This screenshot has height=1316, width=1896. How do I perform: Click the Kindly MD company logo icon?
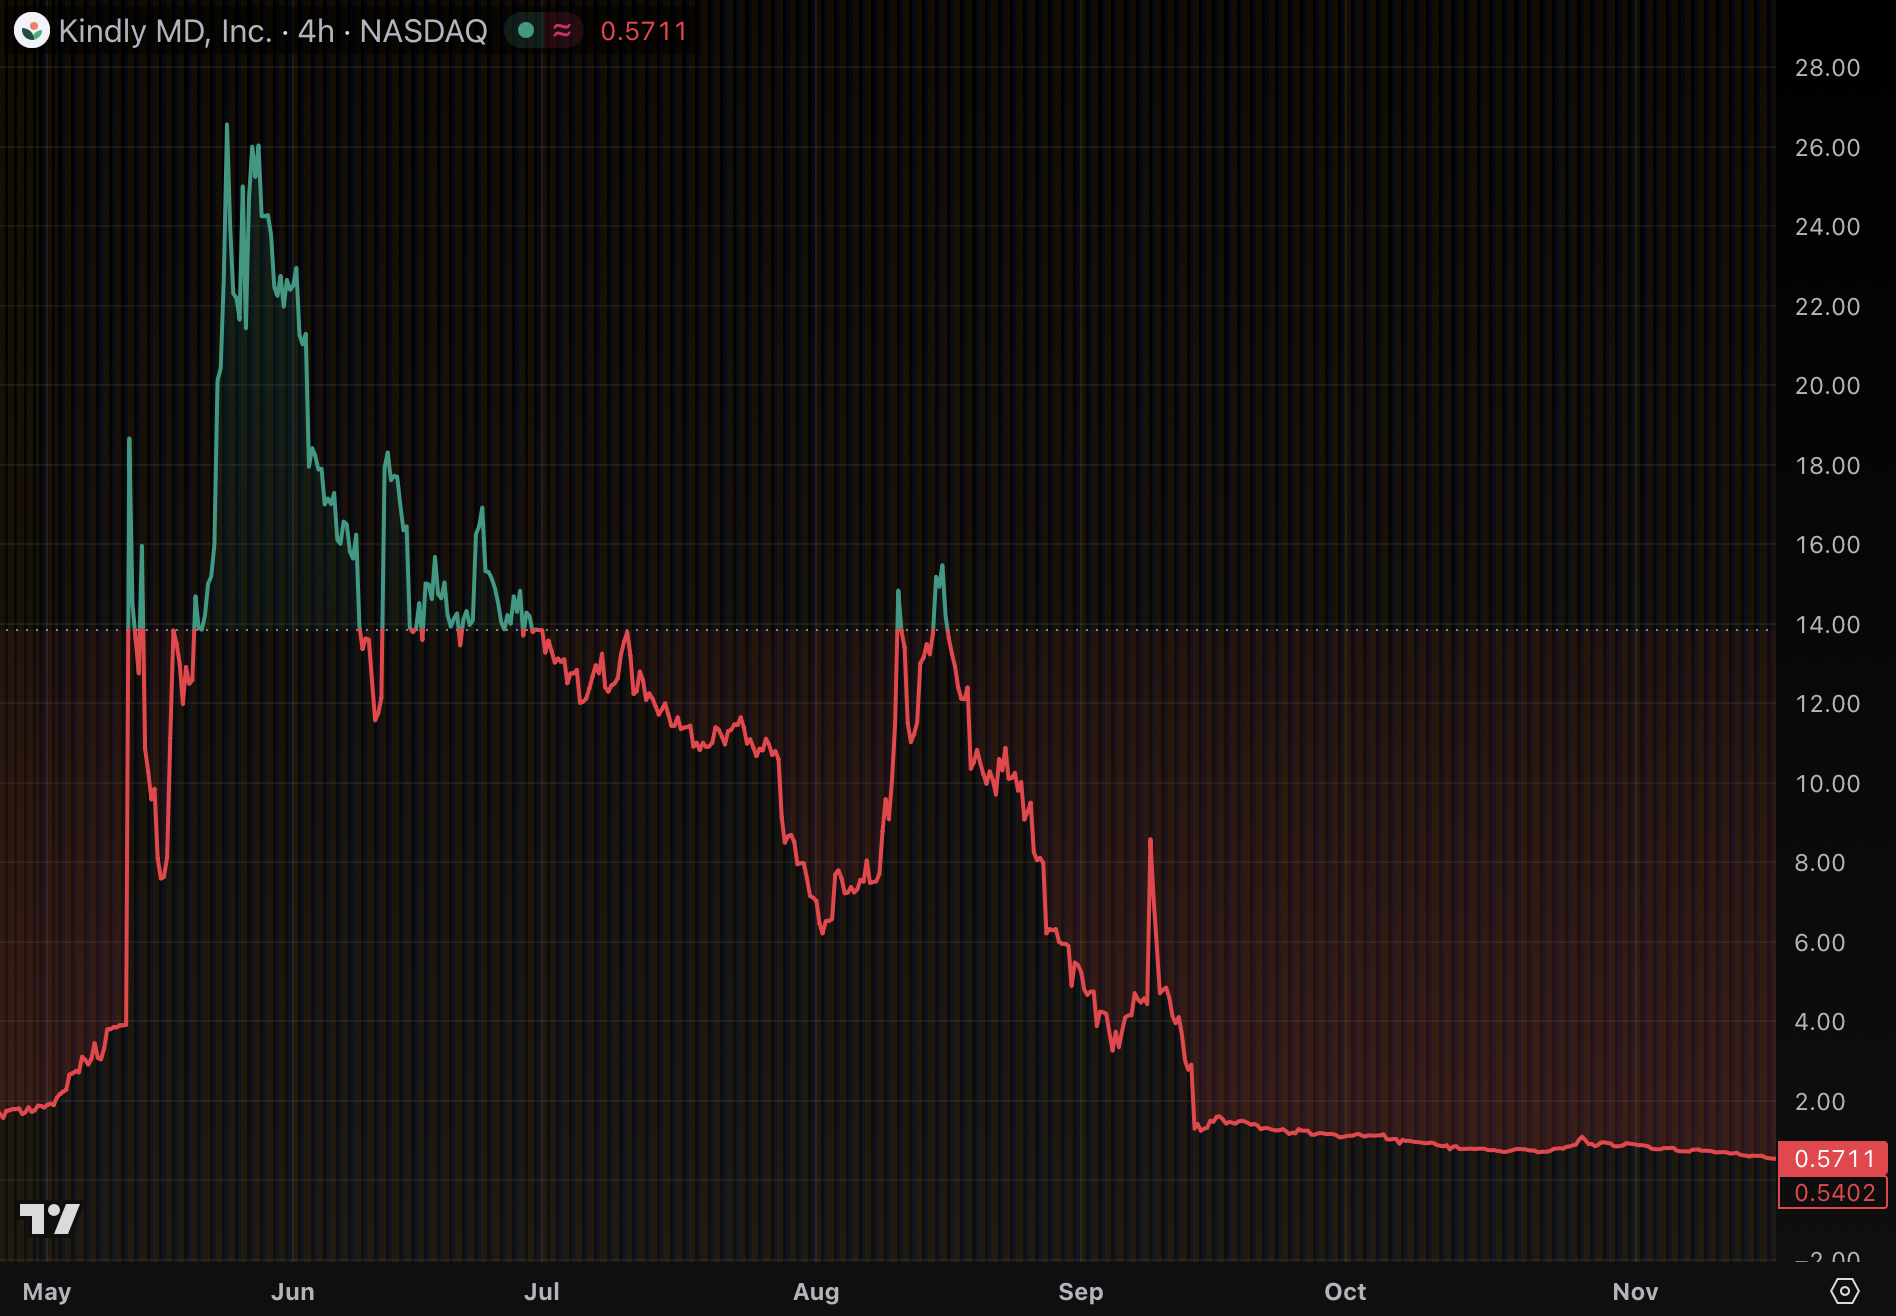click(x=32, y=31)
